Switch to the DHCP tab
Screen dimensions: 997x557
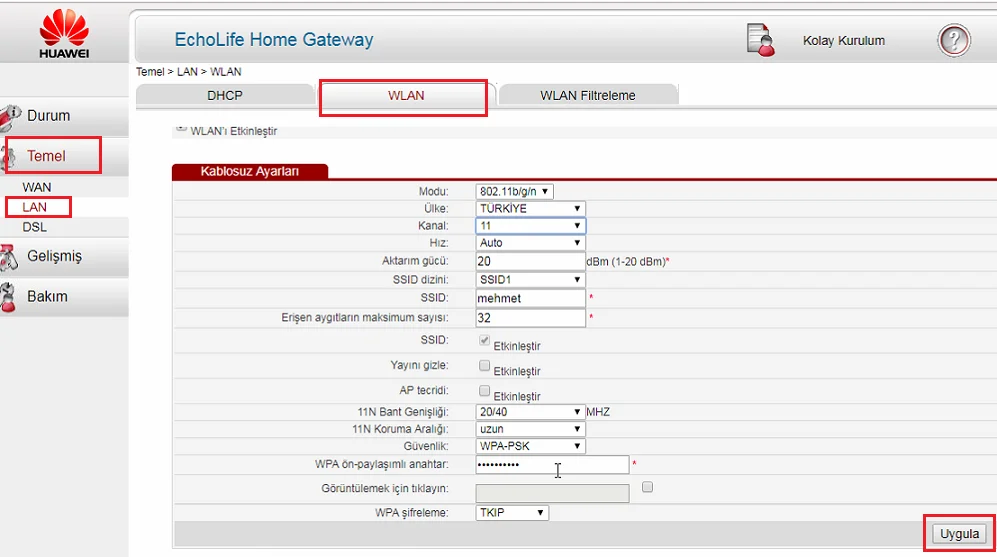pyautogui.click(x=224, y=95)
